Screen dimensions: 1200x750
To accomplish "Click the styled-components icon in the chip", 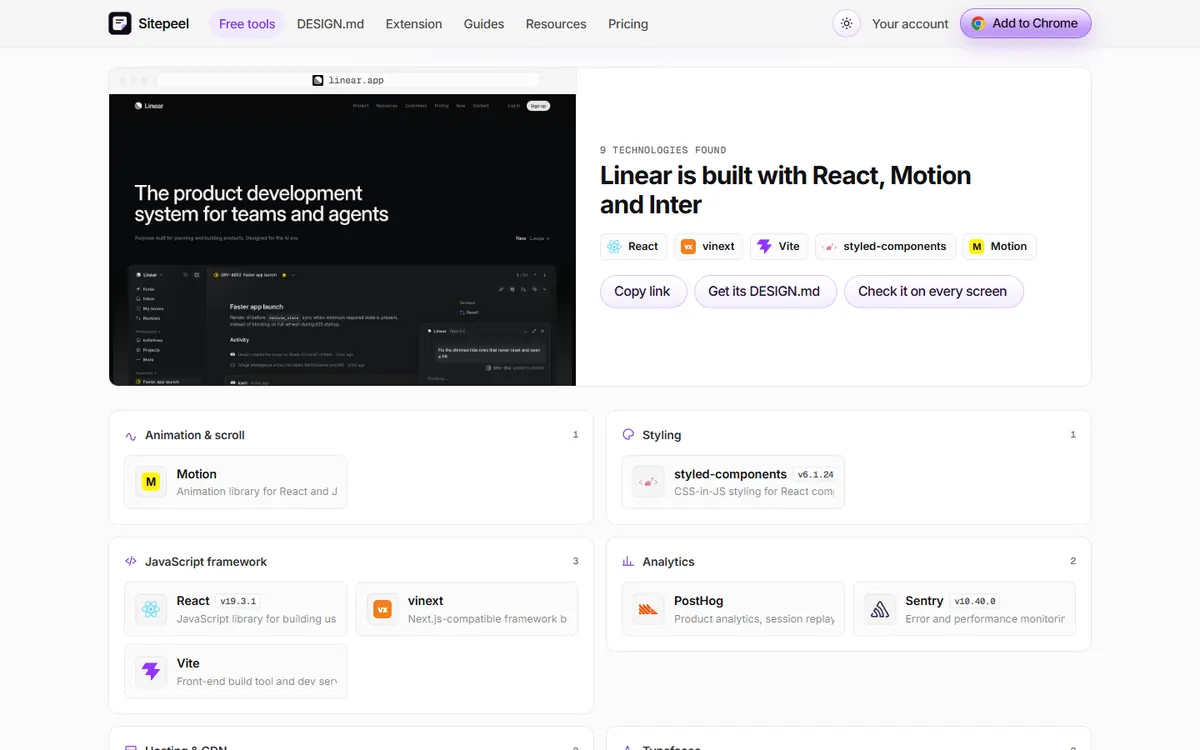I will click(x=829, y=246).
